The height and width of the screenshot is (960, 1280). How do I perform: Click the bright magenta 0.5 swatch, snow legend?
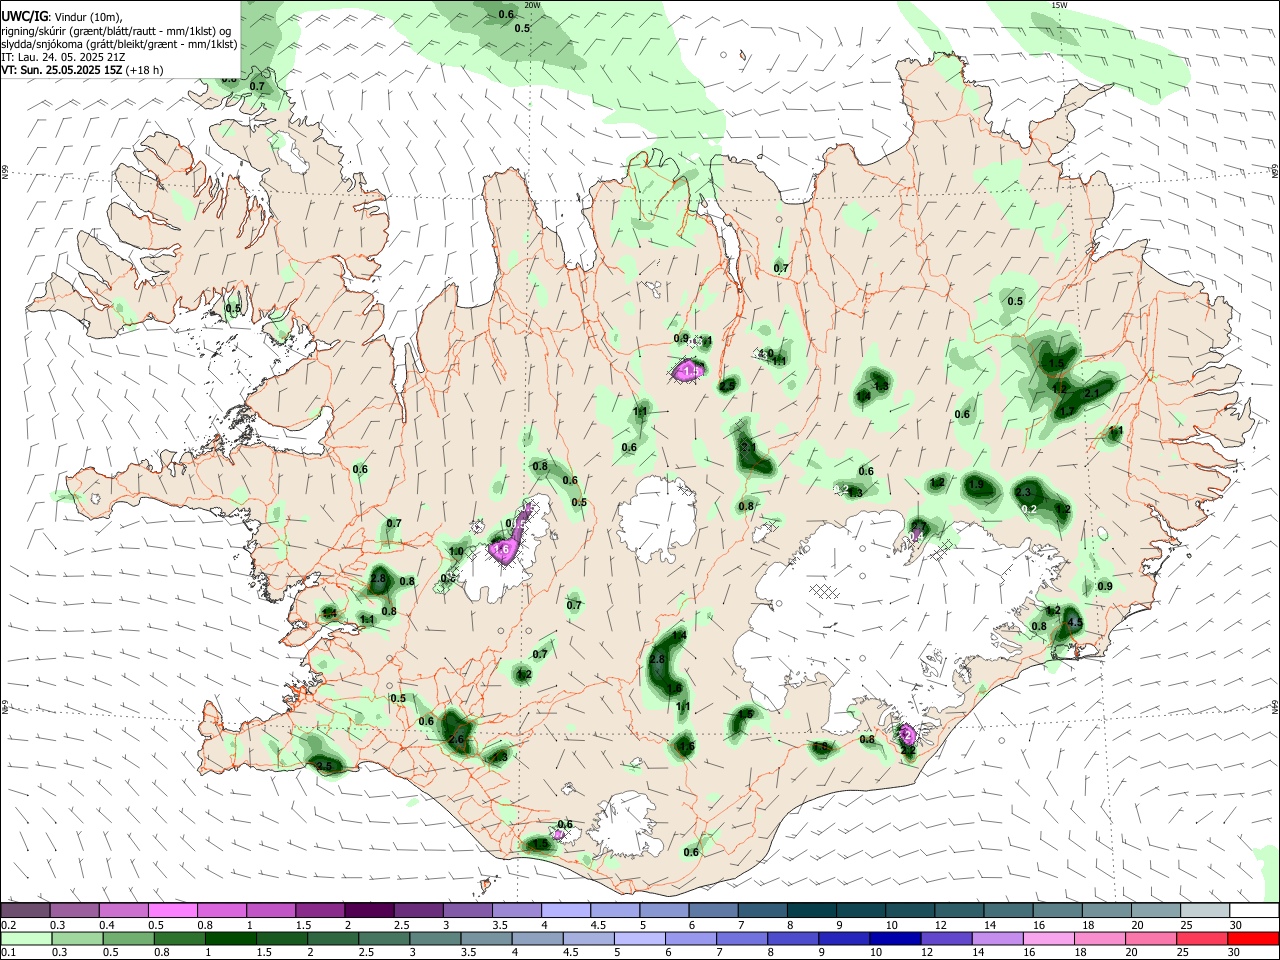click(x=172, y=910)
